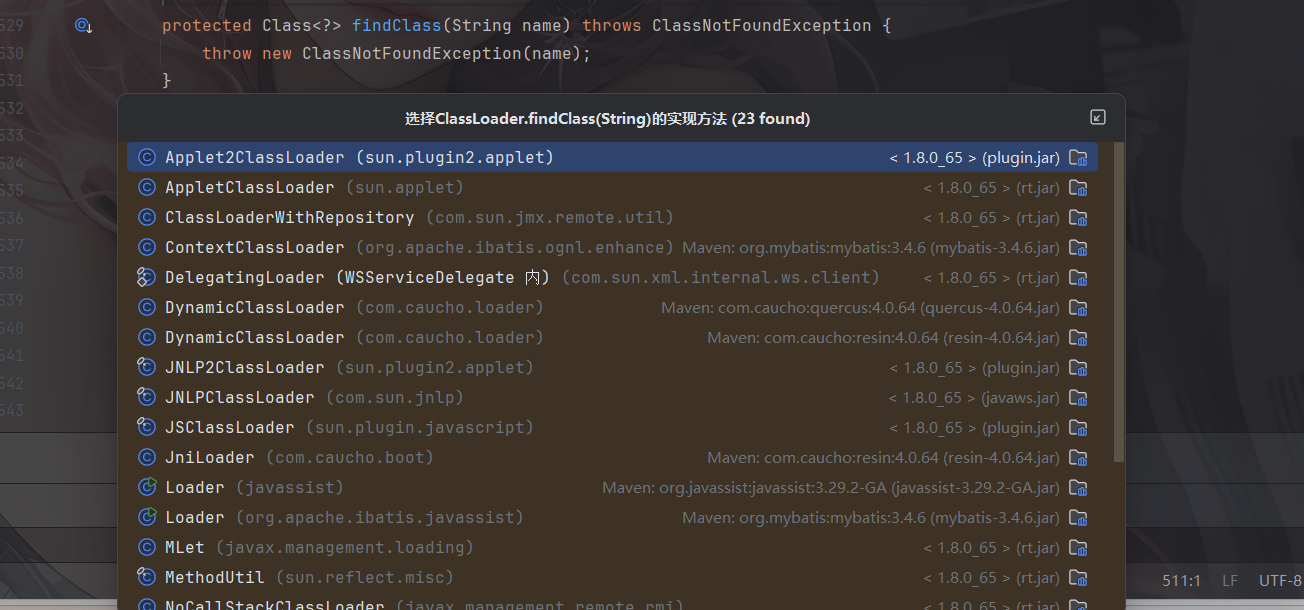The width and height of the screenshot is (1304, 610).
Task: Pick Loader from the javassist-3.29.2-GA jar
Action: coord(195,487)
